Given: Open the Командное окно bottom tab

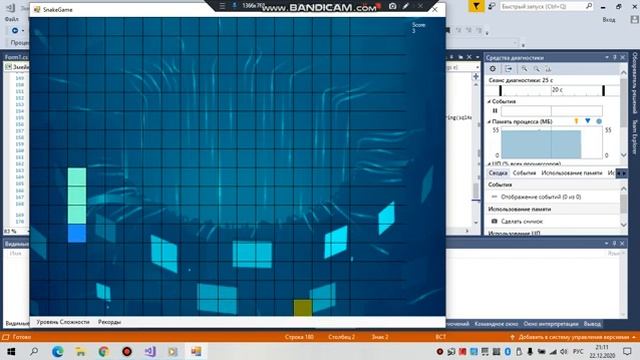Looking at the screenshot, I should (496, 324).
